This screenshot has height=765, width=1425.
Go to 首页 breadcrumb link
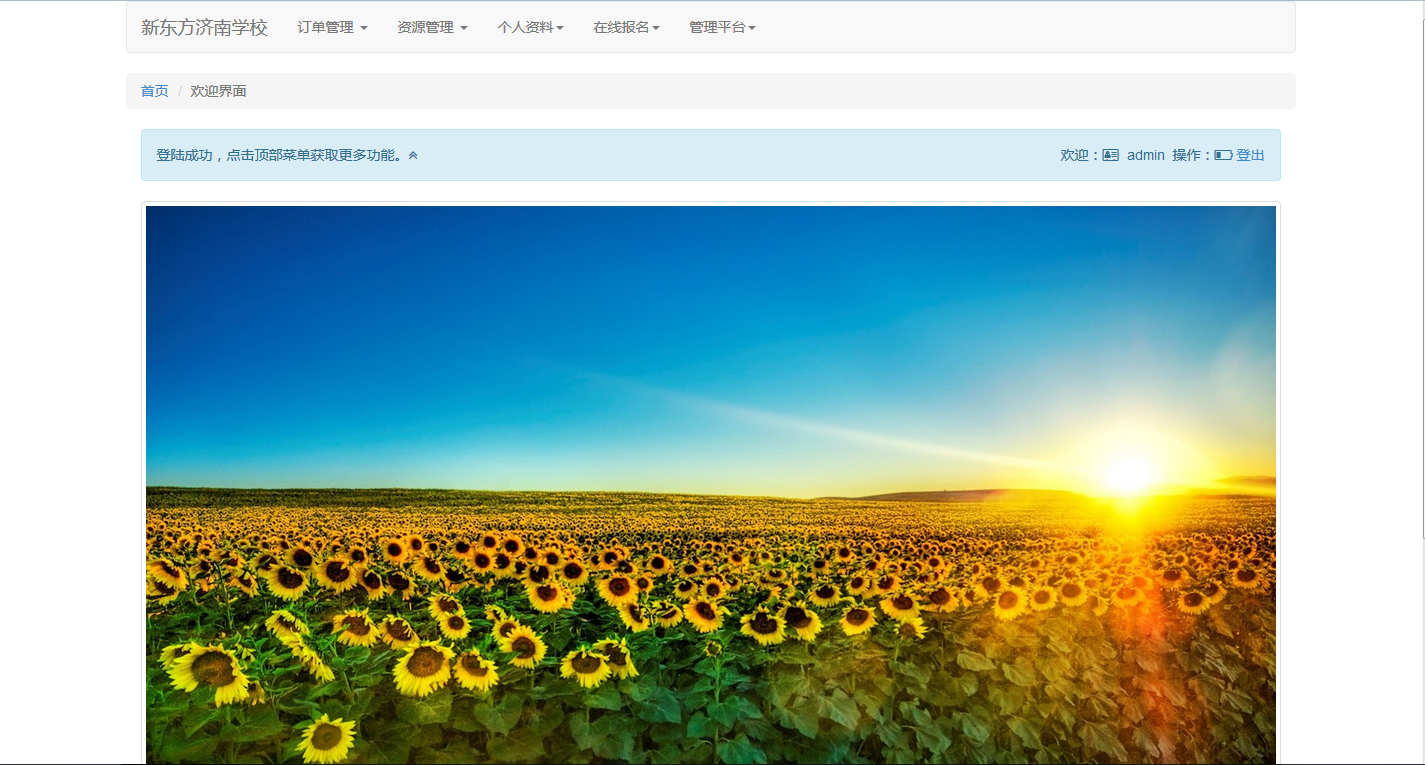coord(154,91)
